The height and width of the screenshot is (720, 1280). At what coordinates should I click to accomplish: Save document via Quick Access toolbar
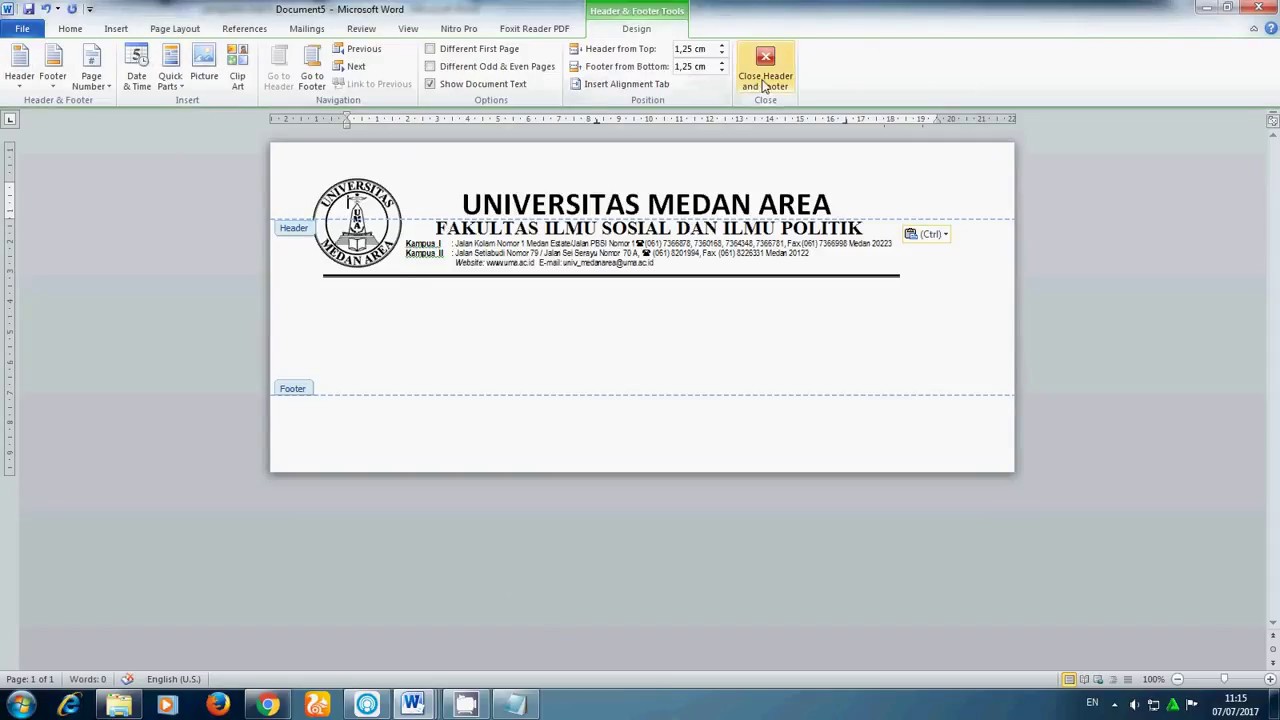pyautogui.click(x=29, y=9)
